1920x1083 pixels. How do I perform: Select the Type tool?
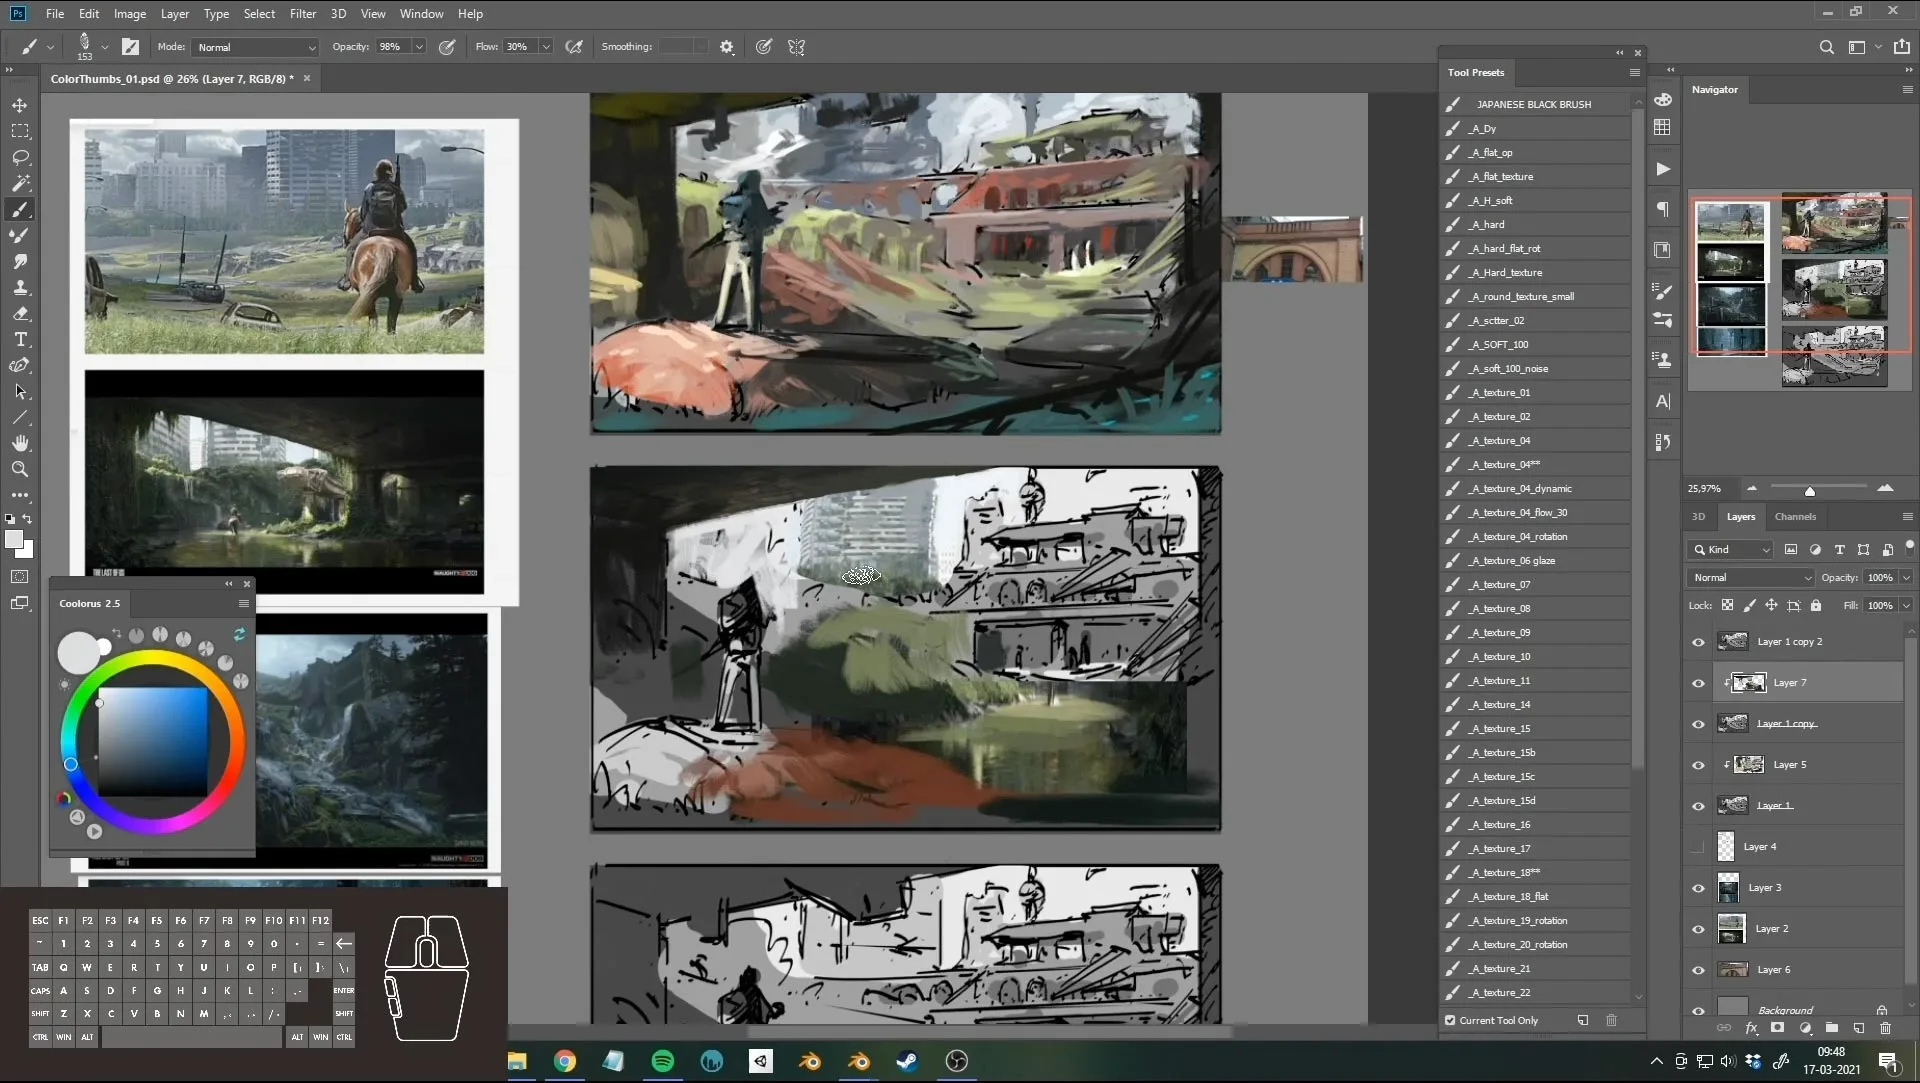coord(20,339)
